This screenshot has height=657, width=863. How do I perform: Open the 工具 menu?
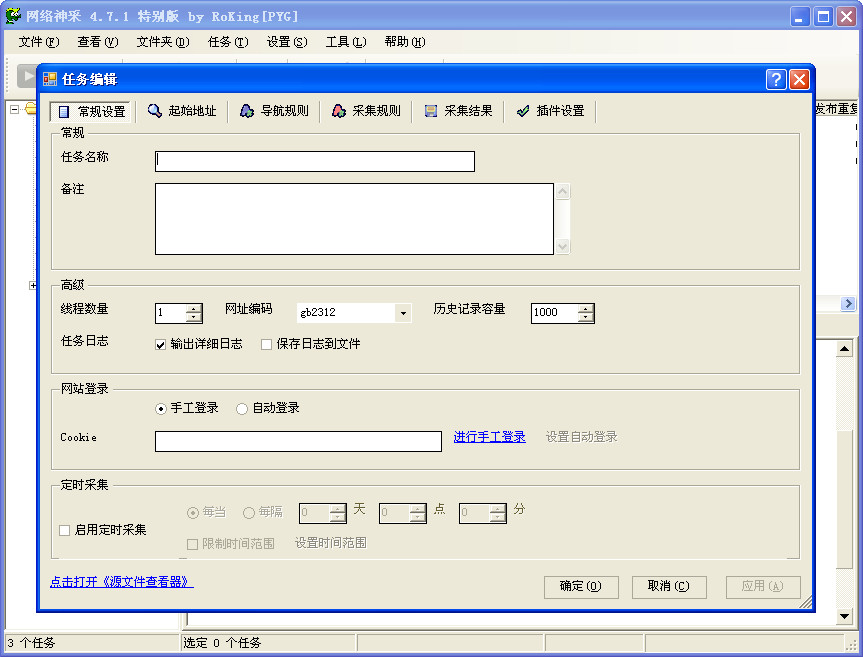click(347, 42)
